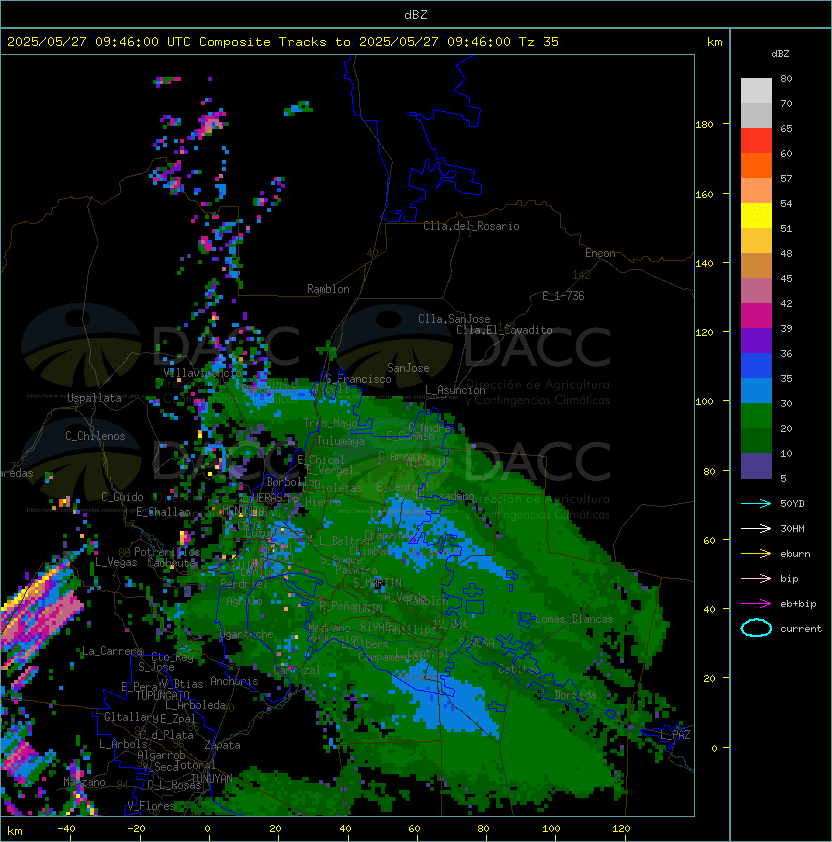Viewport: 832px width, 842px height.
Task: Click the 'Anchoris' place label
Action: [x=234, y=681]
